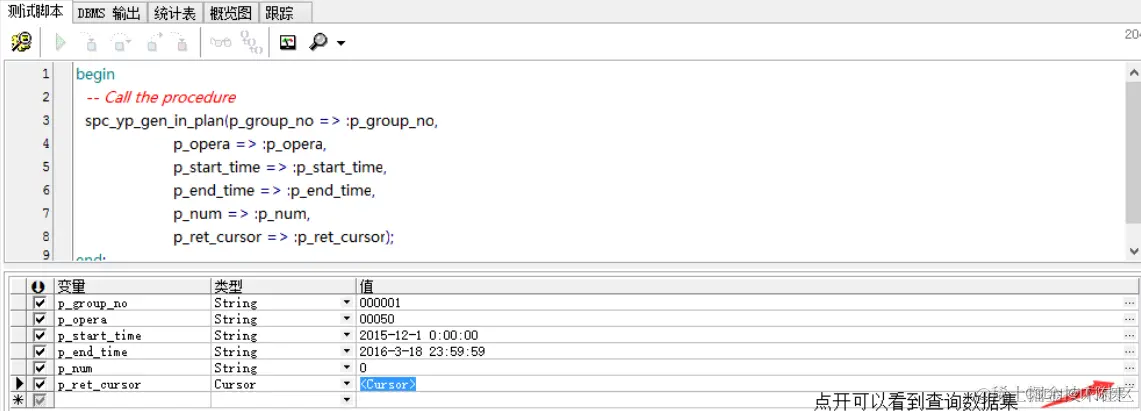Click the Step Into debug icon

tap(90, 44)
